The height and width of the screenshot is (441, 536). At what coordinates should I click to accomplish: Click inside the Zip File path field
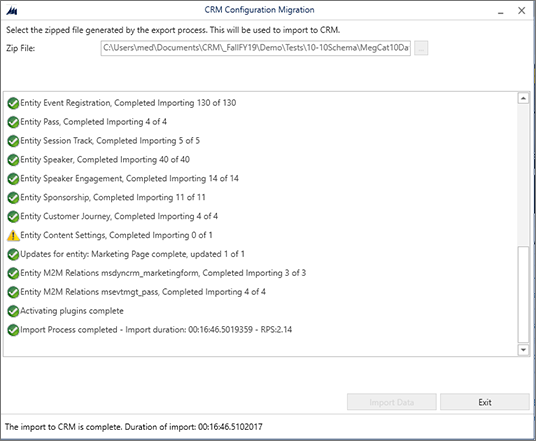coord(256,48)
